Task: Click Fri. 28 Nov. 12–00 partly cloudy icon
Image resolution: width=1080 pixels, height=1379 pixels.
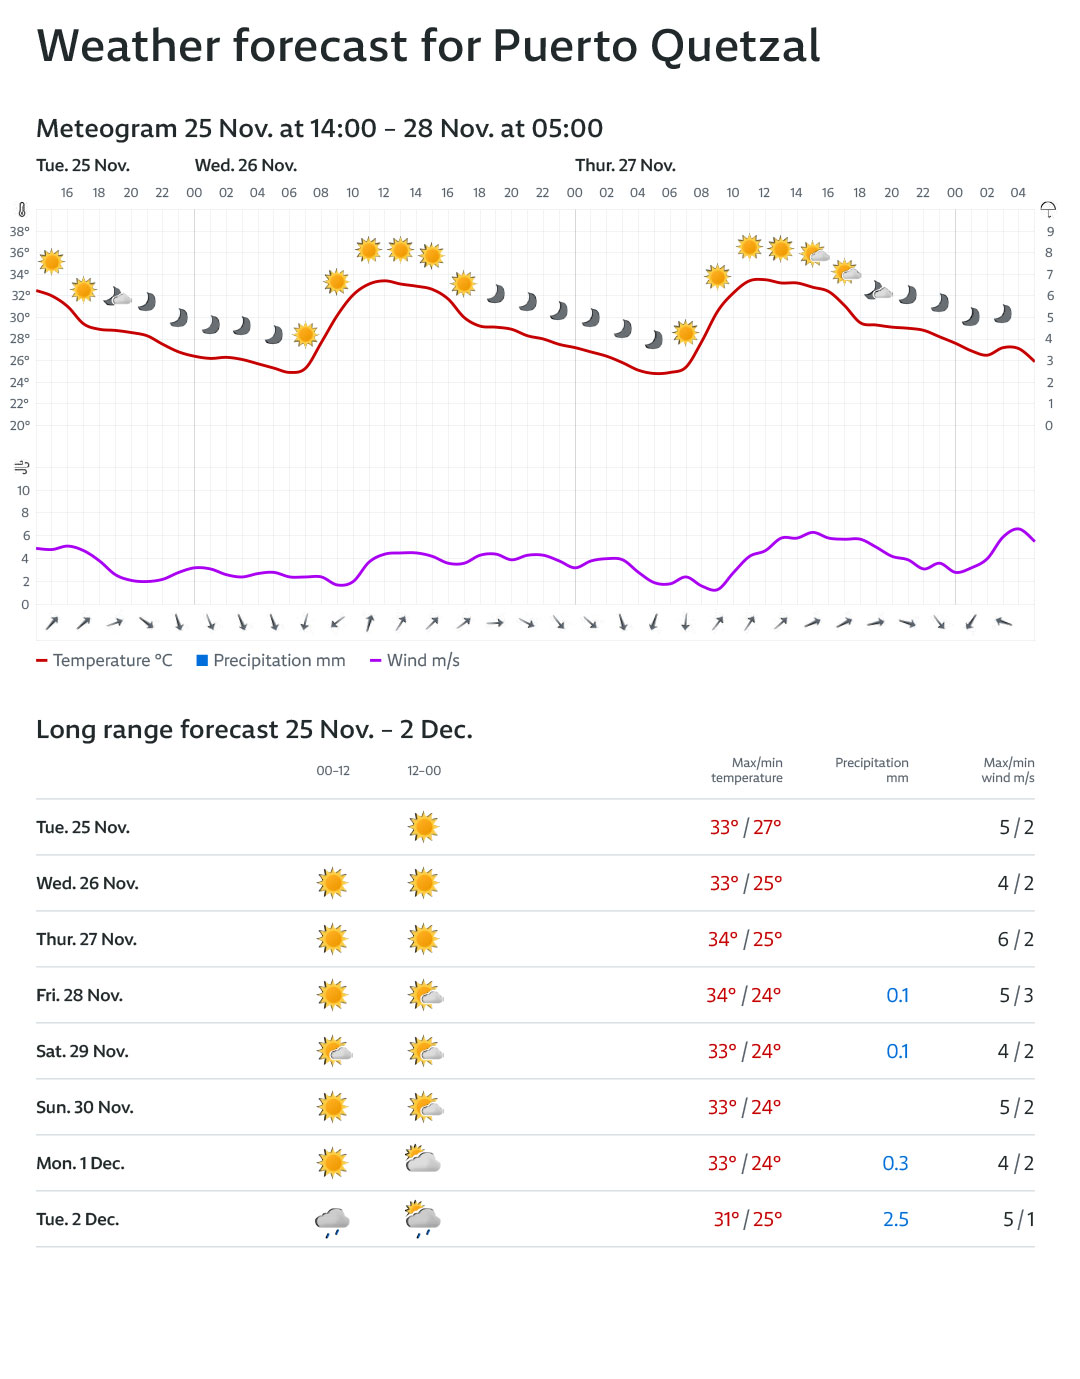Action: (x=425, y=995)
